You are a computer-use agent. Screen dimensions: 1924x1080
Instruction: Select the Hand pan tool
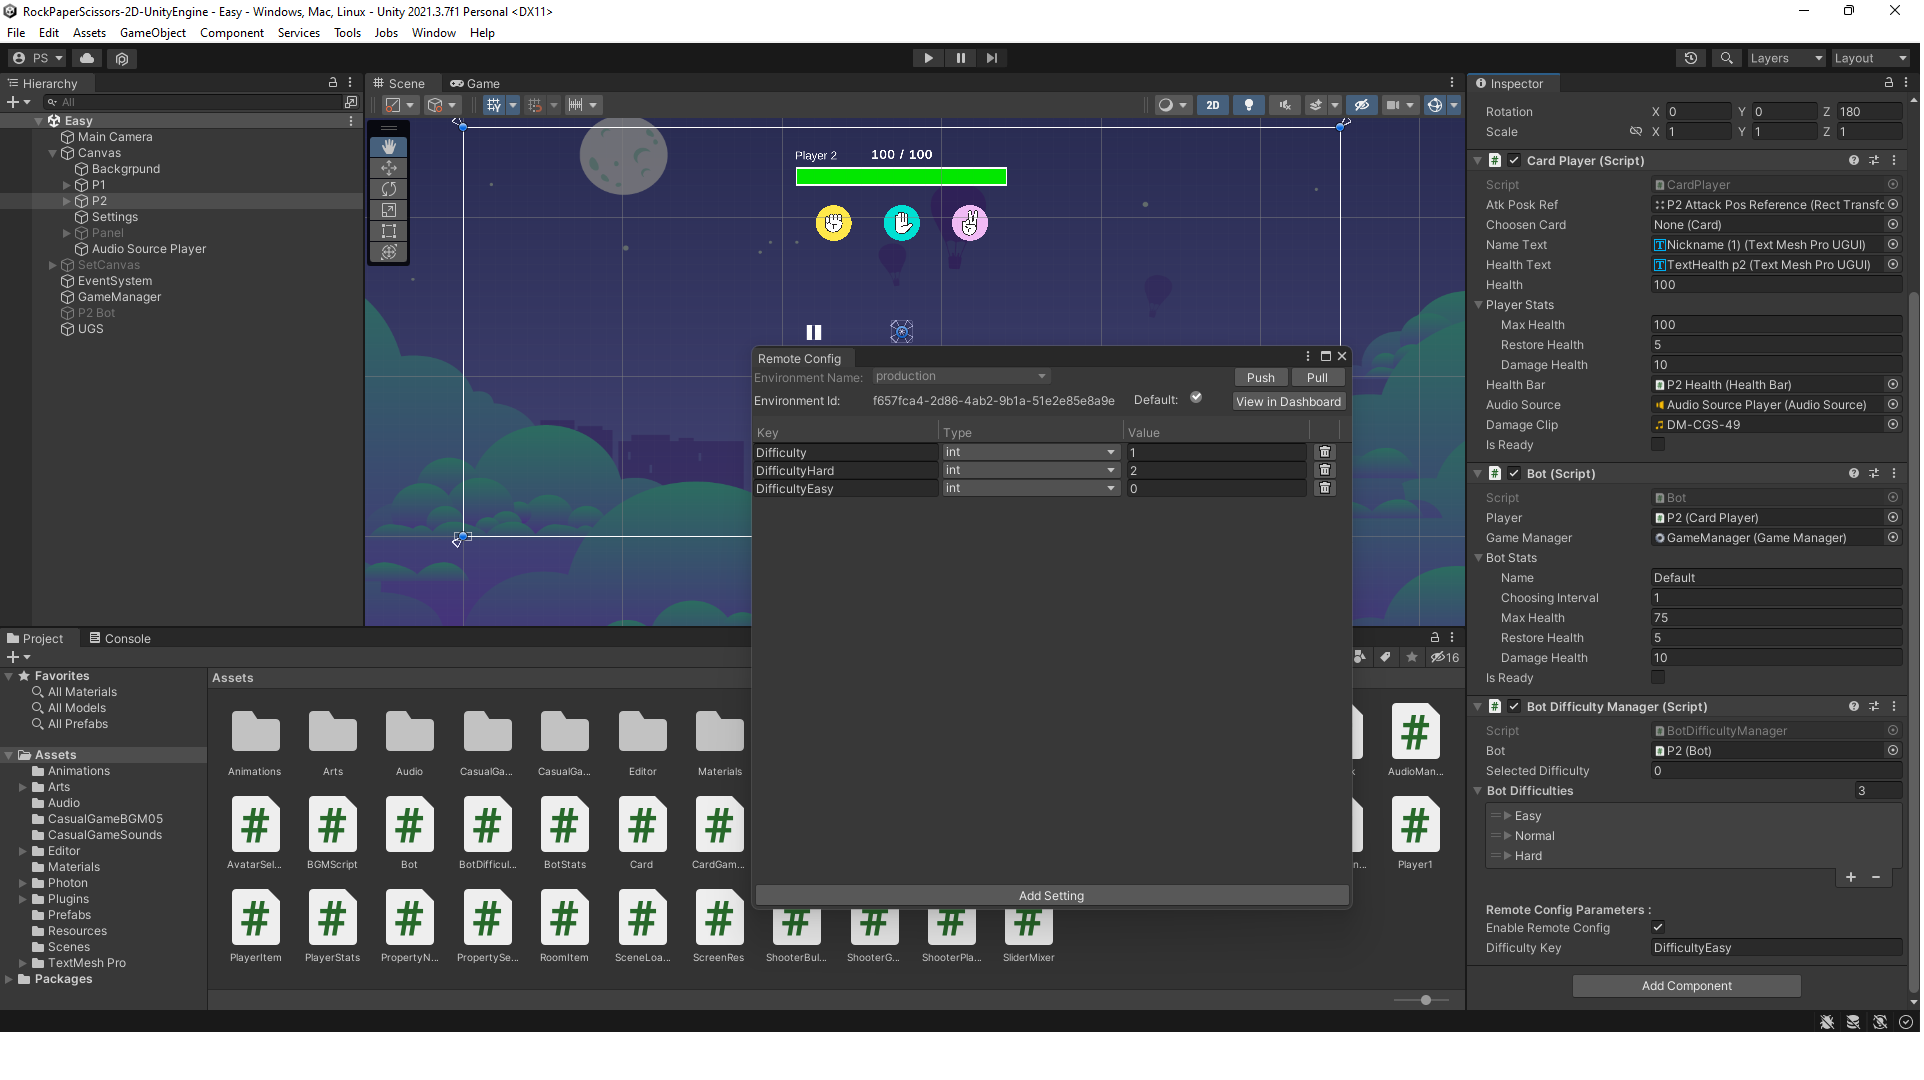tap(388, 147)
